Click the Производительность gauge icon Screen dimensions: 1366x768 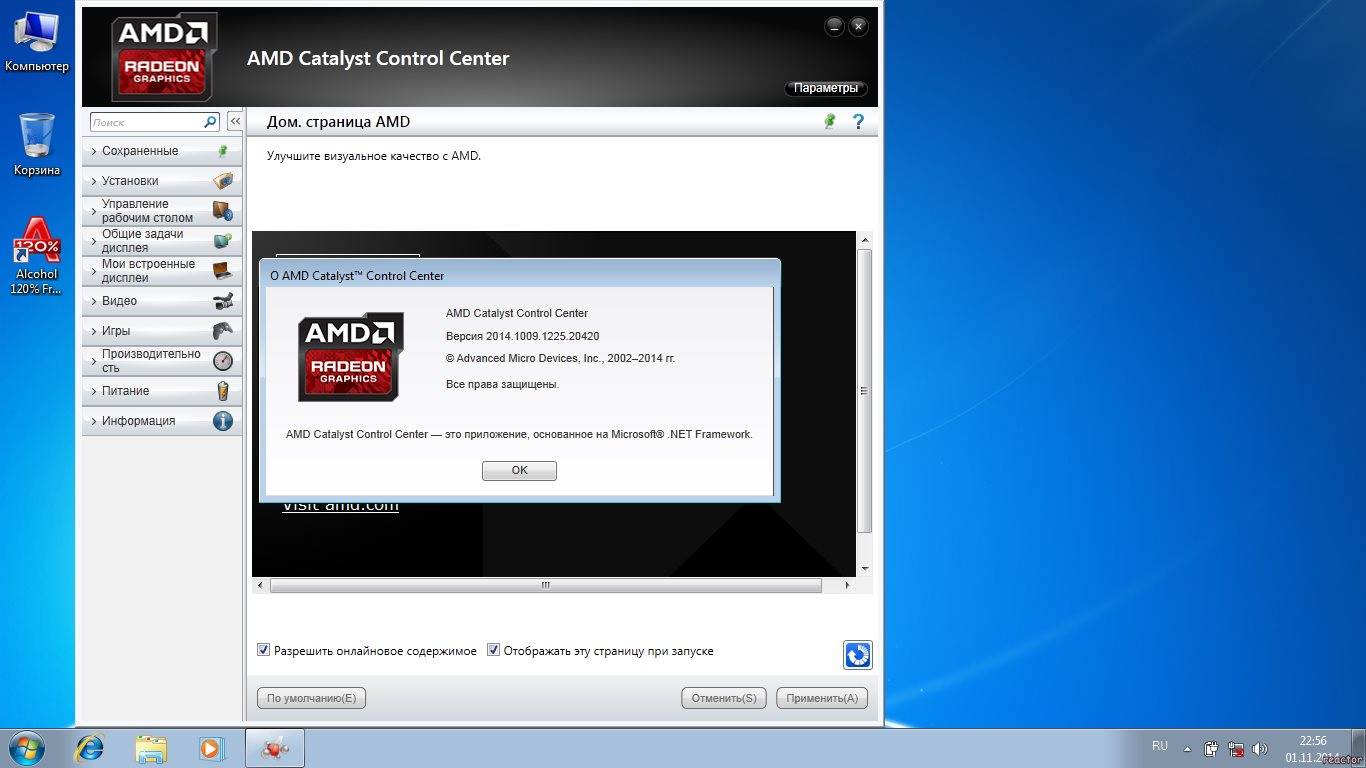coord(222,361)
